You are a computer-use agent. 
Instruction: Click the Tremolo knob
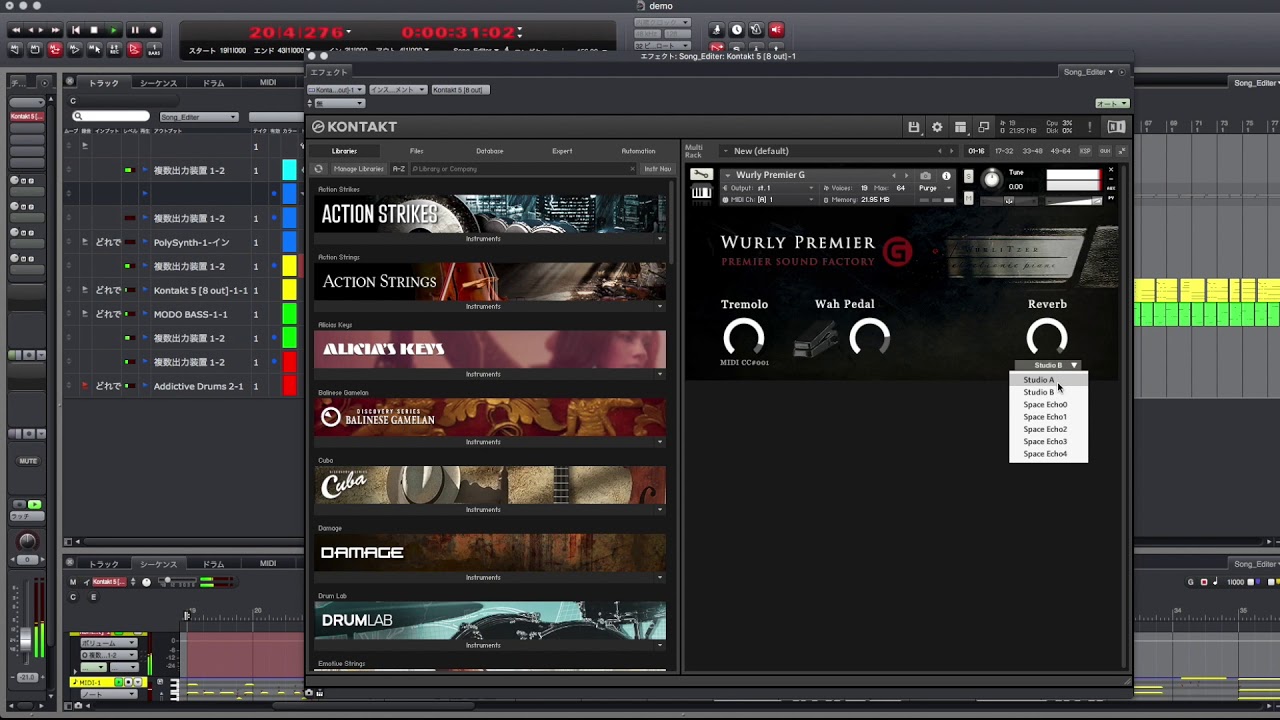click(743, 338)
